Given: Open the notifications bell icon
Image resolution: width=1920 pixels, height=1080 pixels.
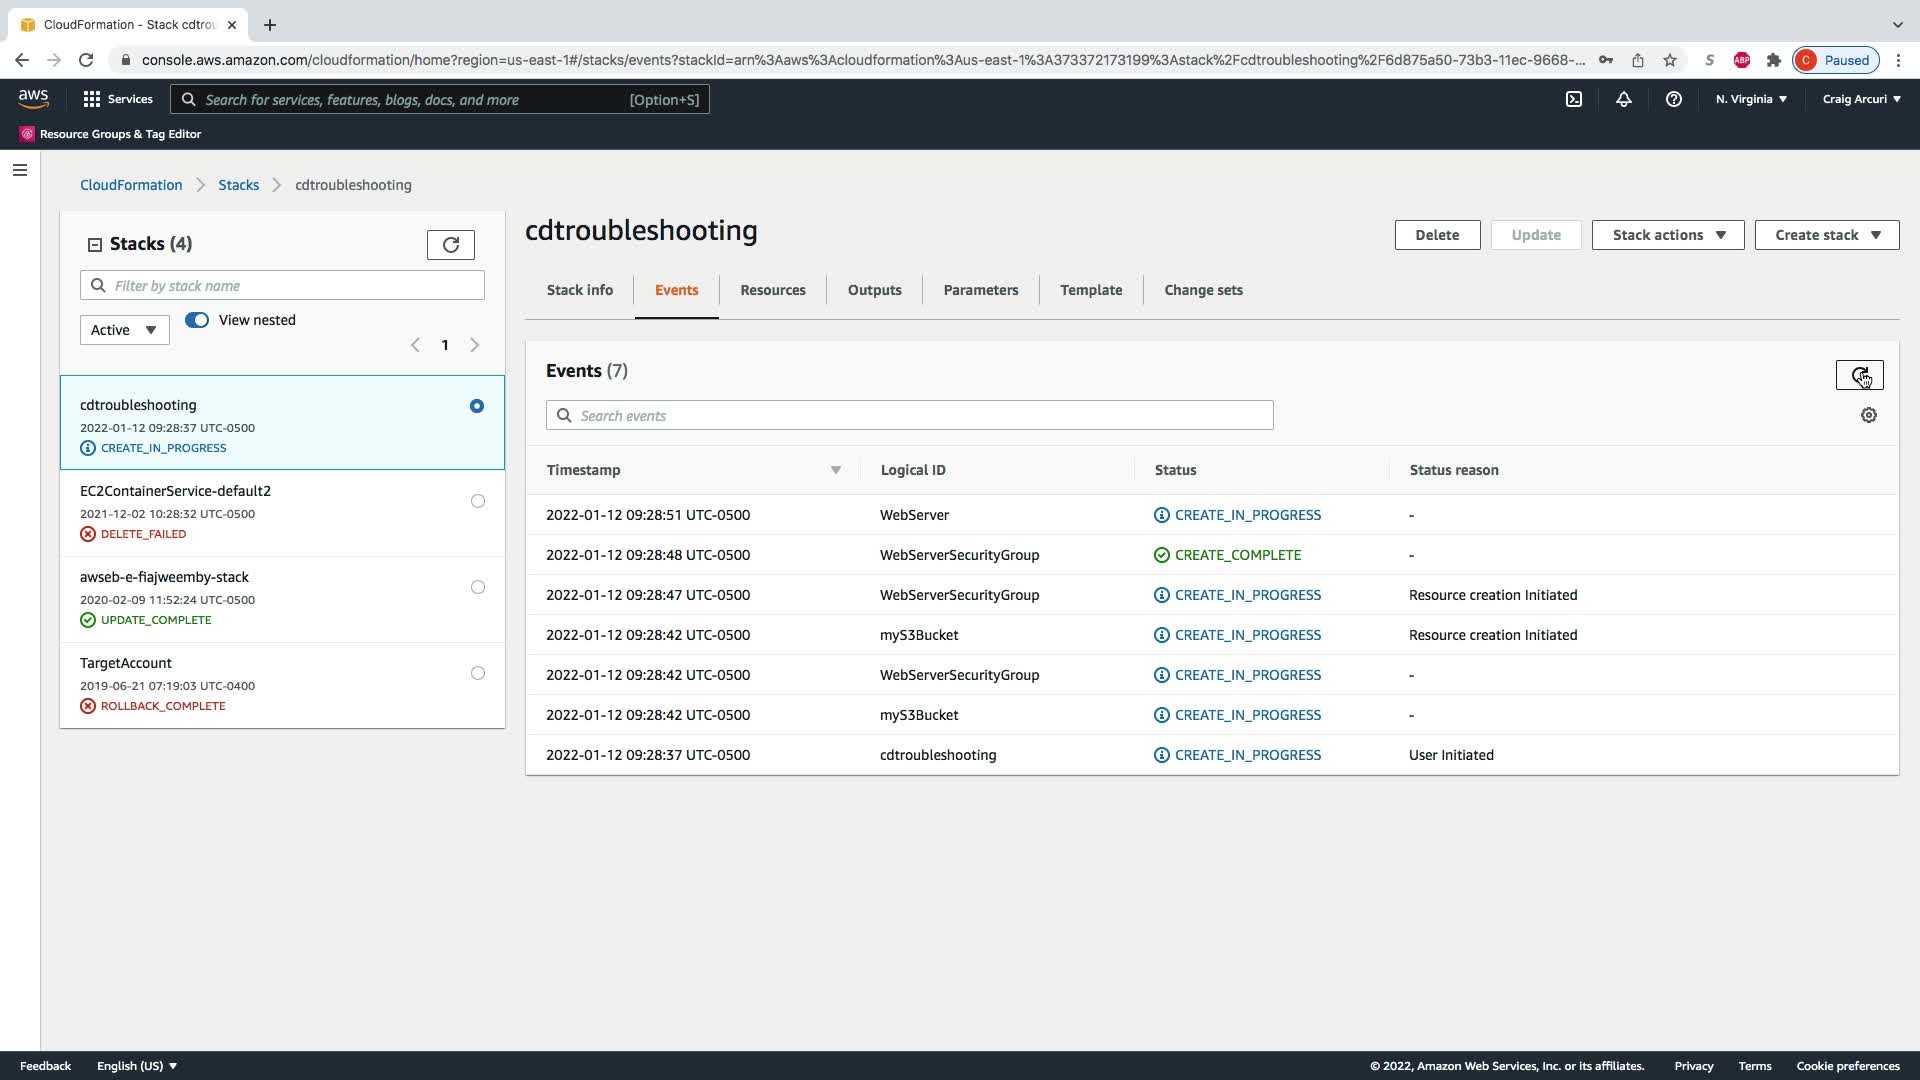Looking at the screenshot, I should 1624,99.
